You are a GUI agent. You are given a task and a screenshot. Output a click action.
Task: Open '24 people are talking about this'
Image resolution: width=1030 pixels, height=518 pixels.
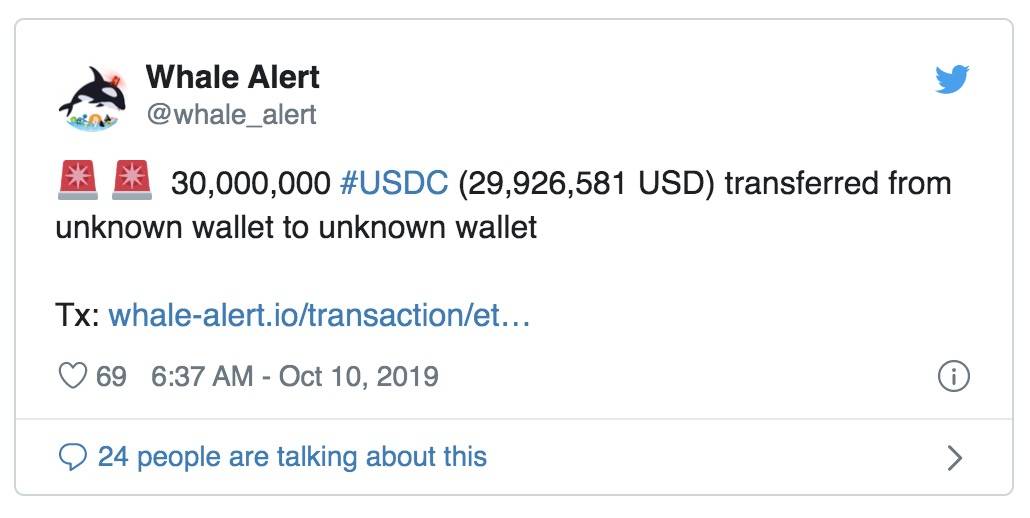pos(292,456)
